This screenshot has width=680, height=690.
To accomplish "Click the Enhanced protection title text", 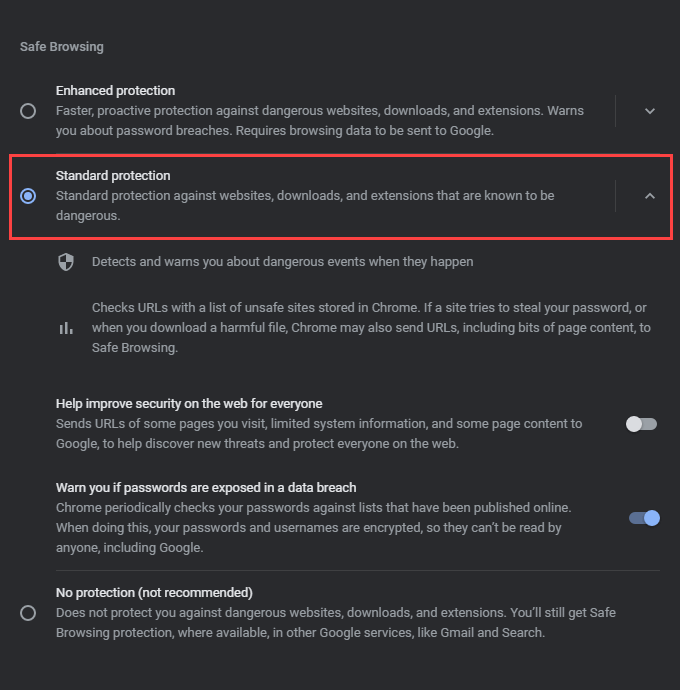I will pyautogui.click(x=115, y=91).
